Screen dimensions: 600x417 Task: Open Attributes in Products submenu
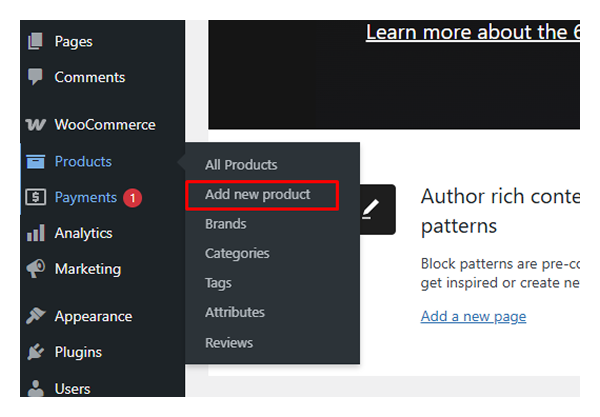pyautogui.click(x=235, y=312)
